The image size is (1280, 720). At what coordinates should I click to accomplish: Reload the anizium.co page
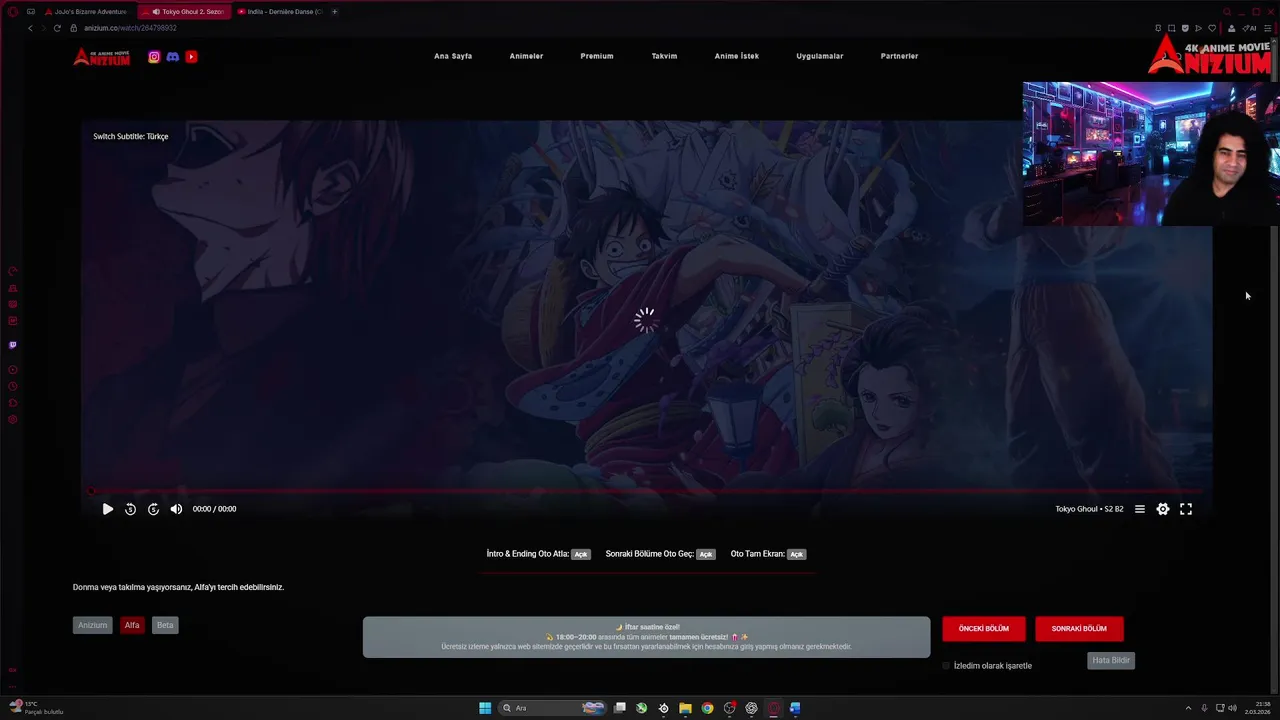pyautogui.click(x=57, y=28)
